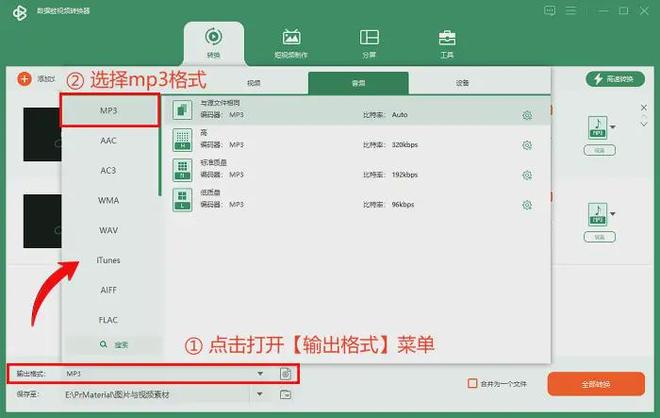The image size is (660, 418).
Task: Open gear settings for the 192kbps preset
Action: 527,175
